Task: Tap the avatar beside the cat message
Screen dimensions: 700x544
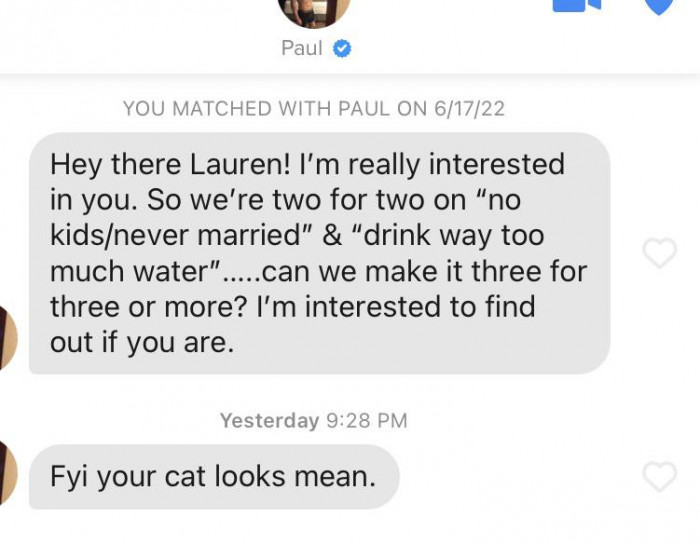Action: click(8, 473)
